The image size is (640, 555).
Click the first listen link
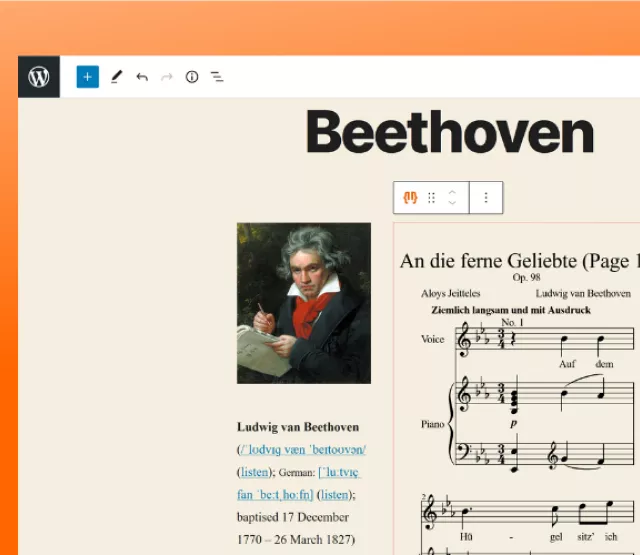coord(254,472)
